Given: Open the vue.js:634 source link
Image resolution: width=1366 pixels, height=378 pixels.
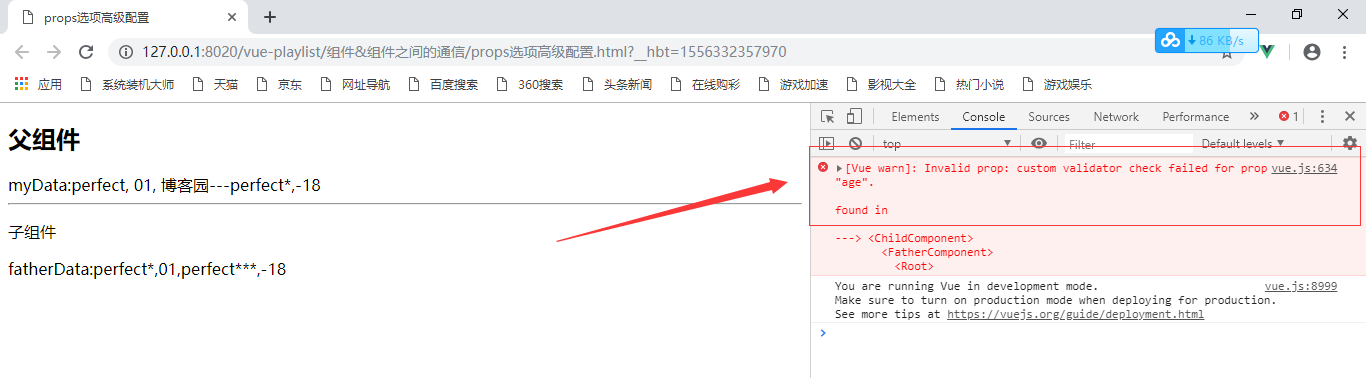Looking at the screenshot, I should (1304, 168).
